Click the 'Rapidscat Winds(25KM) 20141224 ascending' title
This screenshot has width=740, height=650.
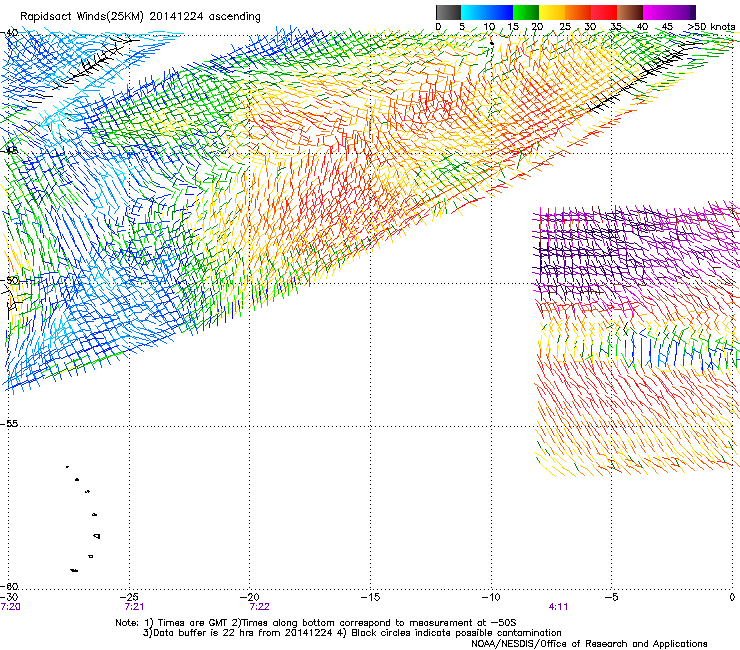140,16
